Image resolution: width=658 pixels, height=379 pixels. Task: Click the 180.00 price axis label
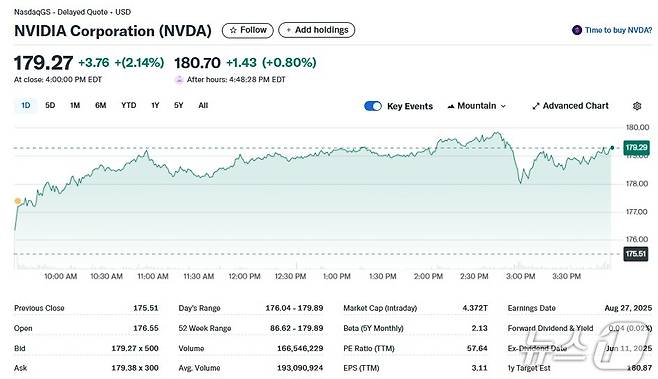[x=637, y=127]
